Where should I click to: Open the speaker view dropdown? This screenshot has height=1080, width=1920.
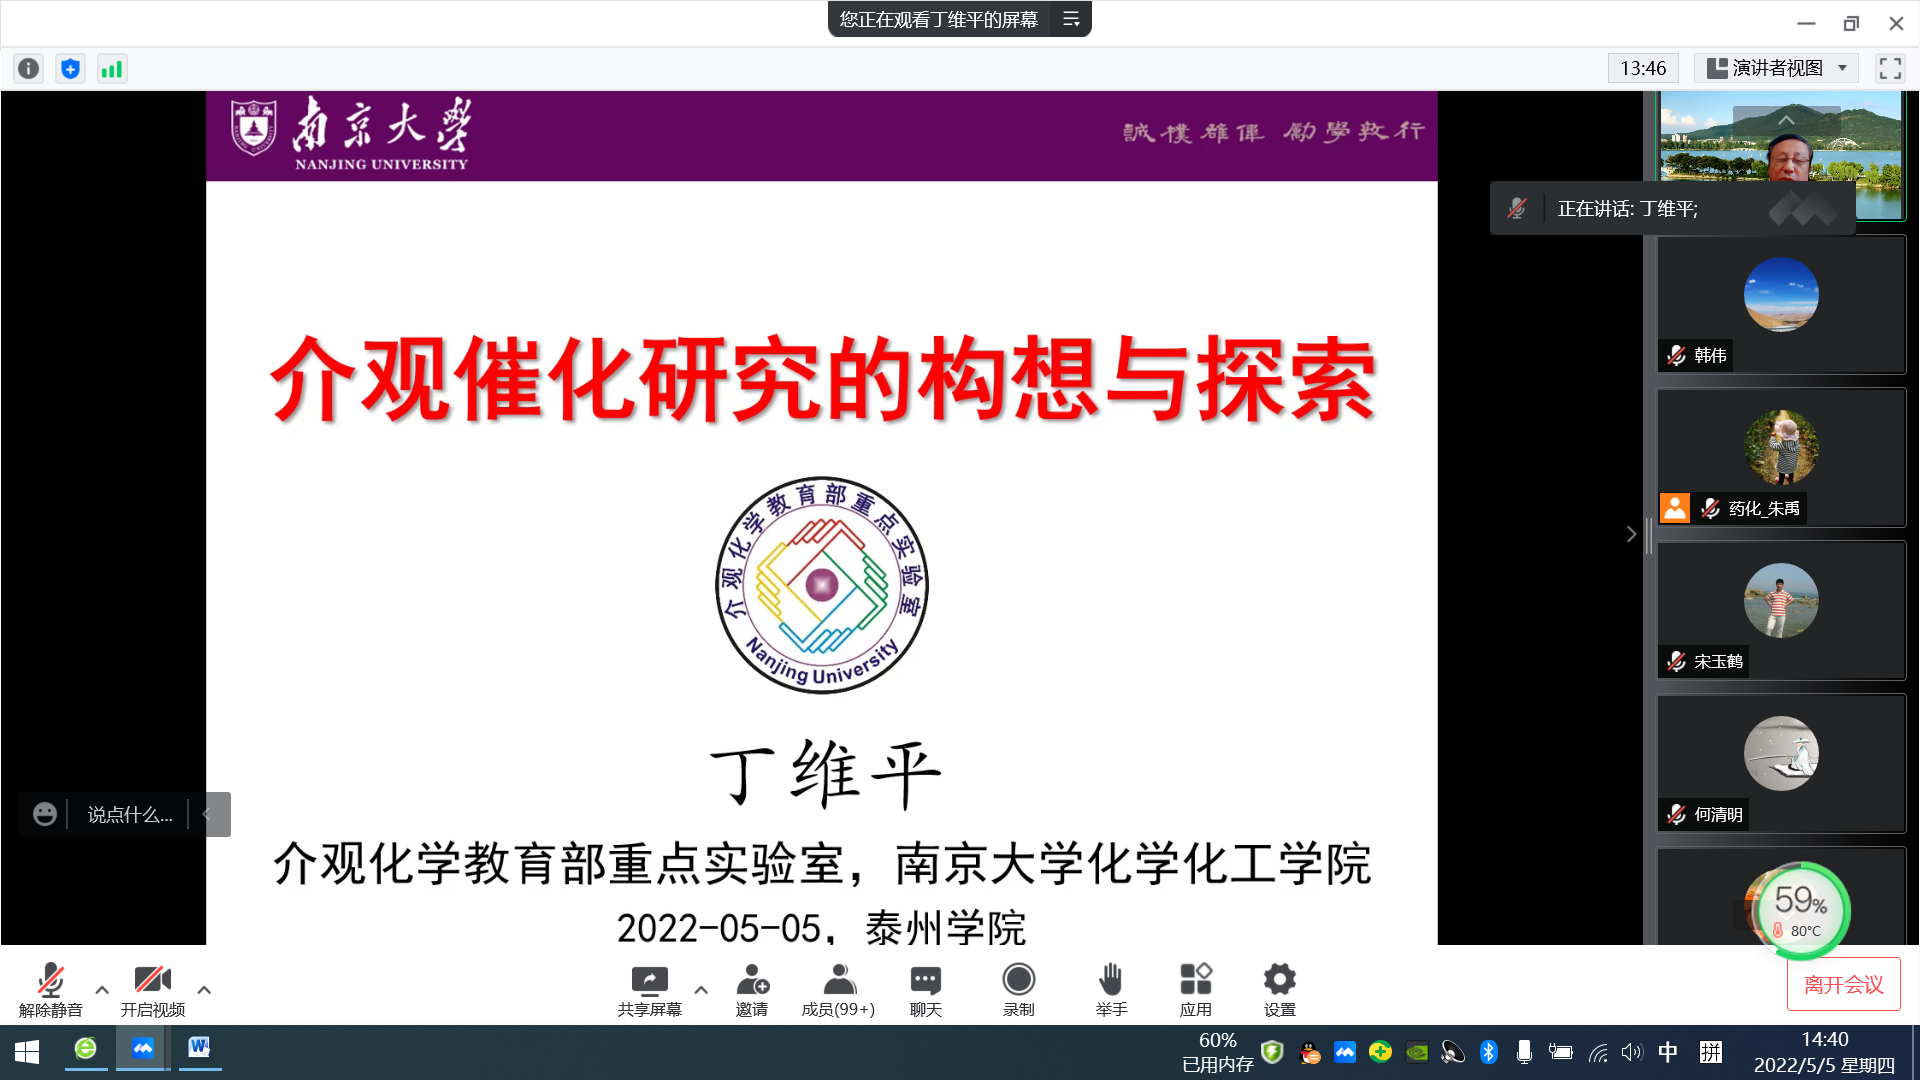[1776, 68]
